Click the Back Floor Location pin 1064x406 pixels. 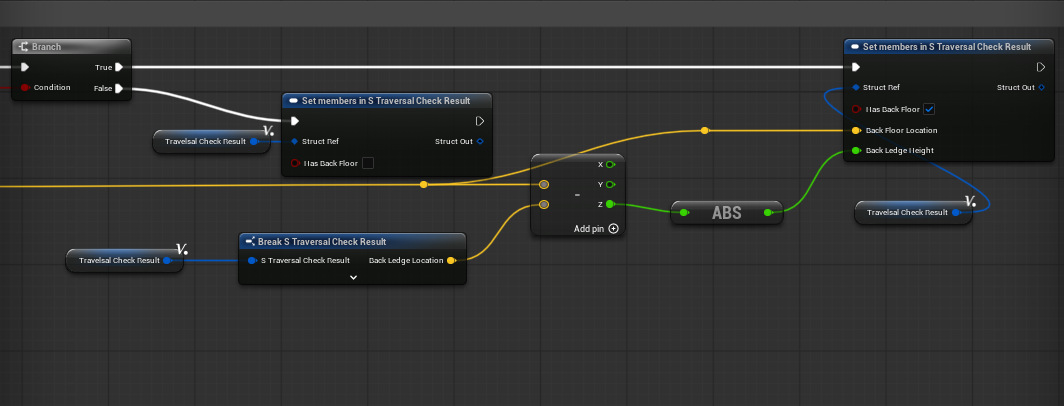point(856,130)
